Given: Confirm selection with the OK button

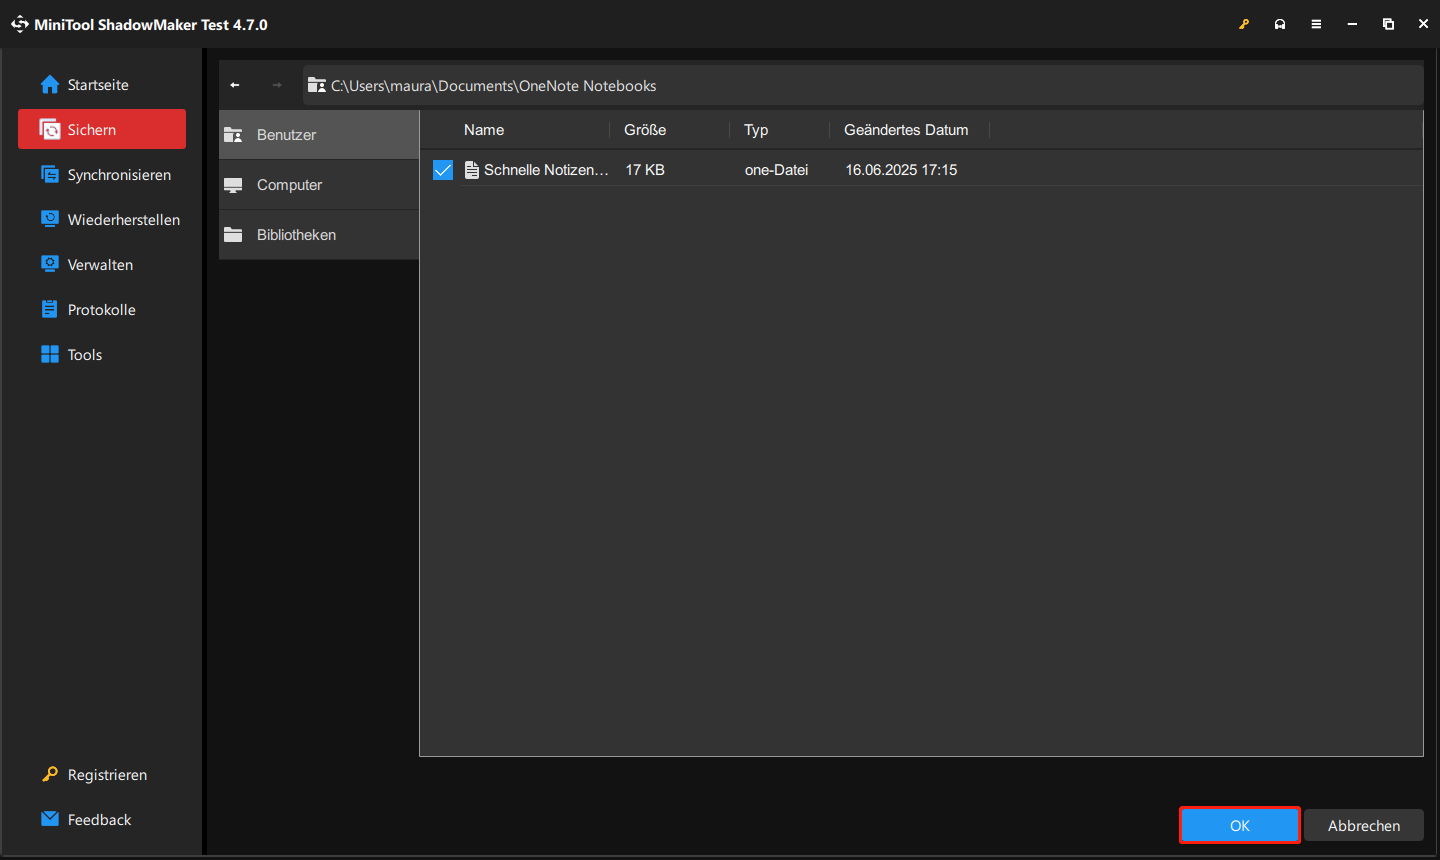Looking at the screenshot, I should pos(1240,826).
